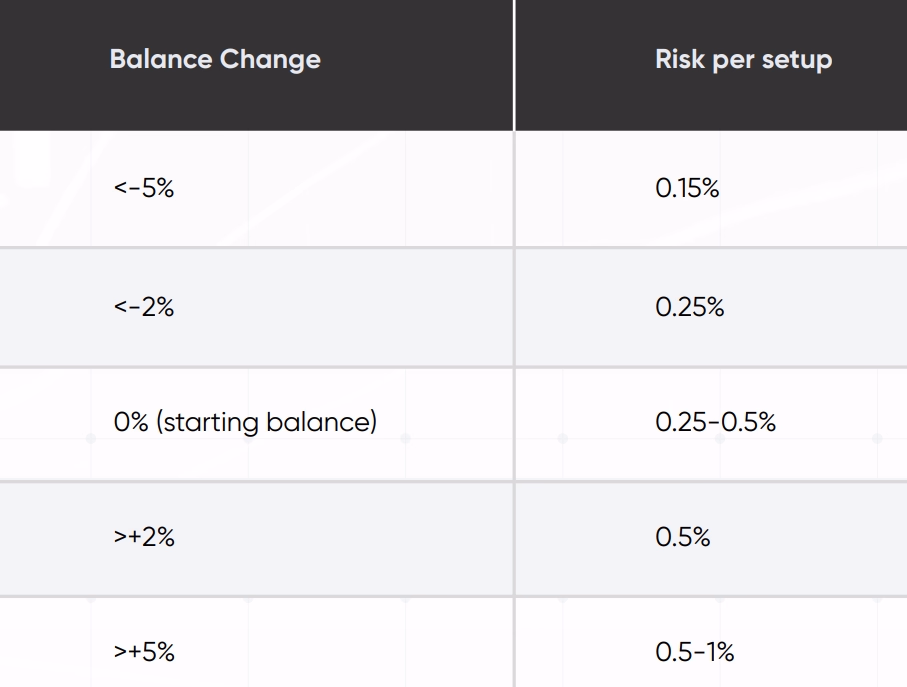907x687 pixels.
Task: Click the Risk per setup column header
Action: point(743,60)
